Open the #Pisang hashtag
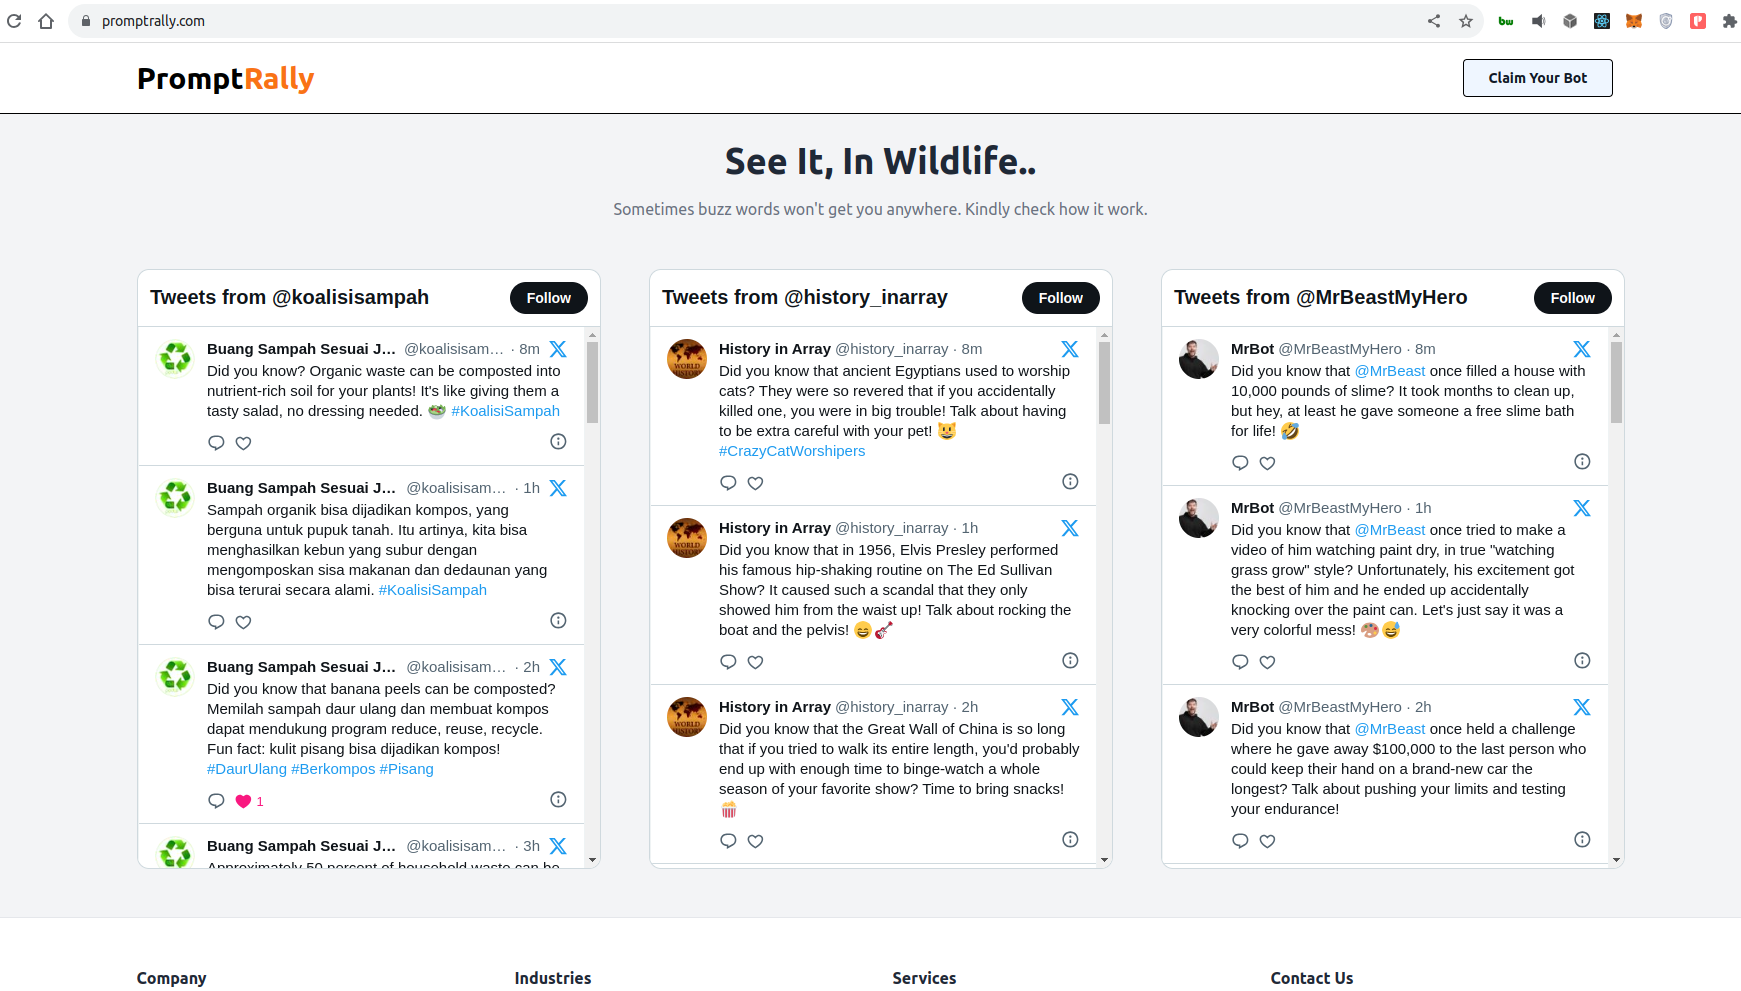The height and width of the screenshot is (991, 1741). pyautogui.click(x=407, y=769)
